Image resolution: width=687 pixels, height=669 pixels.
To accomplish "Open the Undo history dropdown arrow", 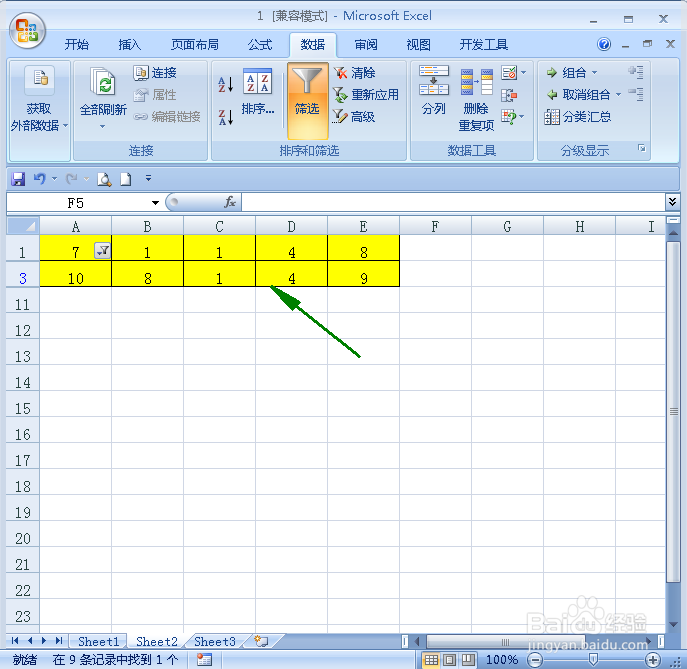I will [x=55, y=179].
